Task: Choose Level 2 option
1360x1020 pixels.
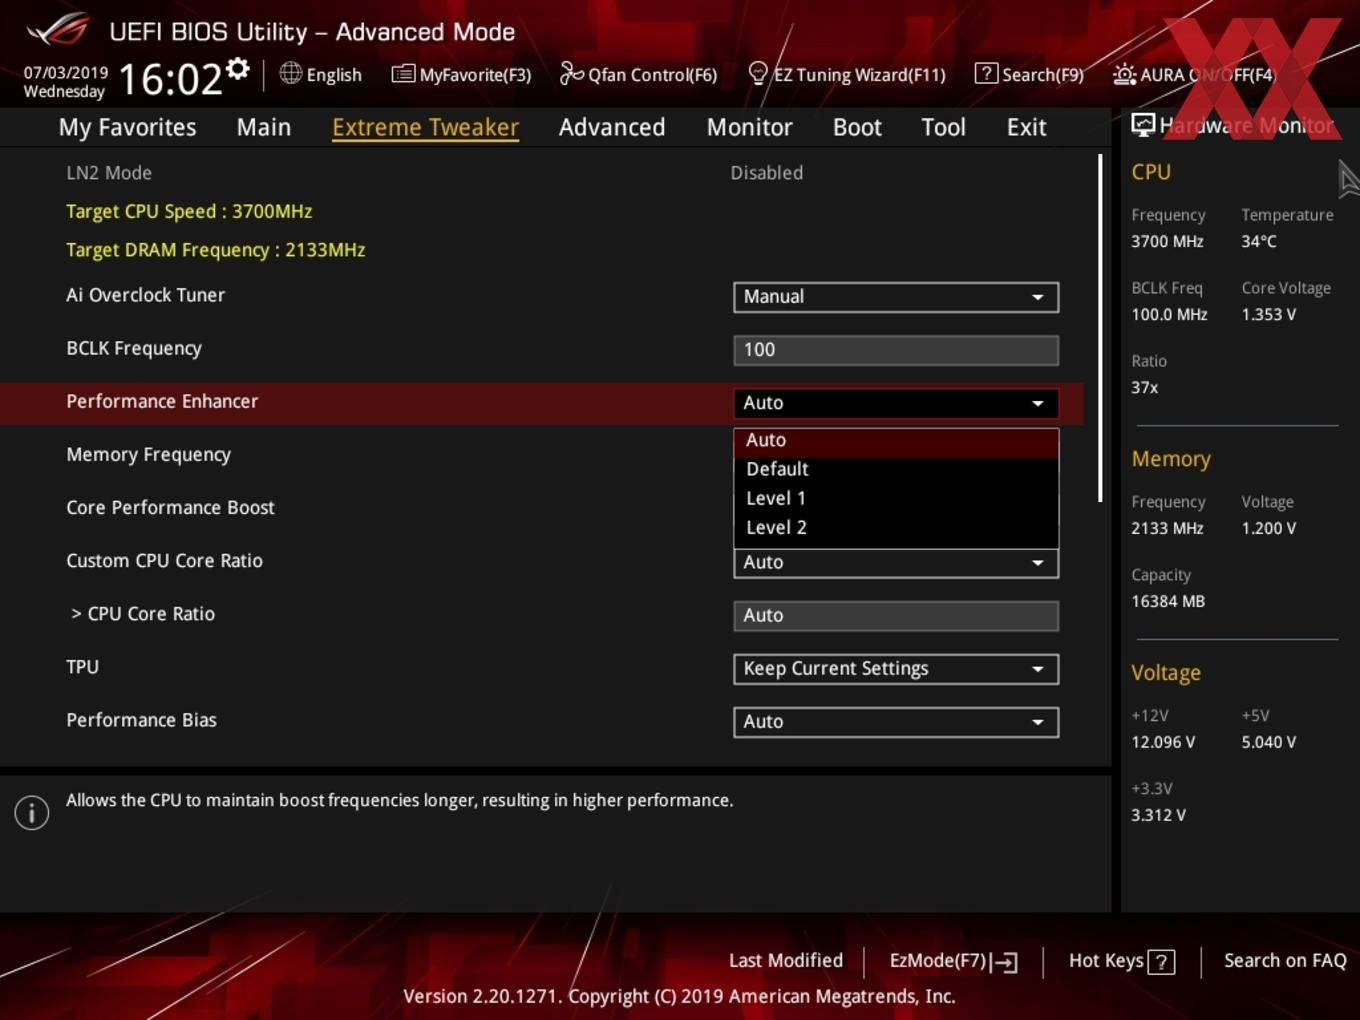Action: [x=896, y=527]
